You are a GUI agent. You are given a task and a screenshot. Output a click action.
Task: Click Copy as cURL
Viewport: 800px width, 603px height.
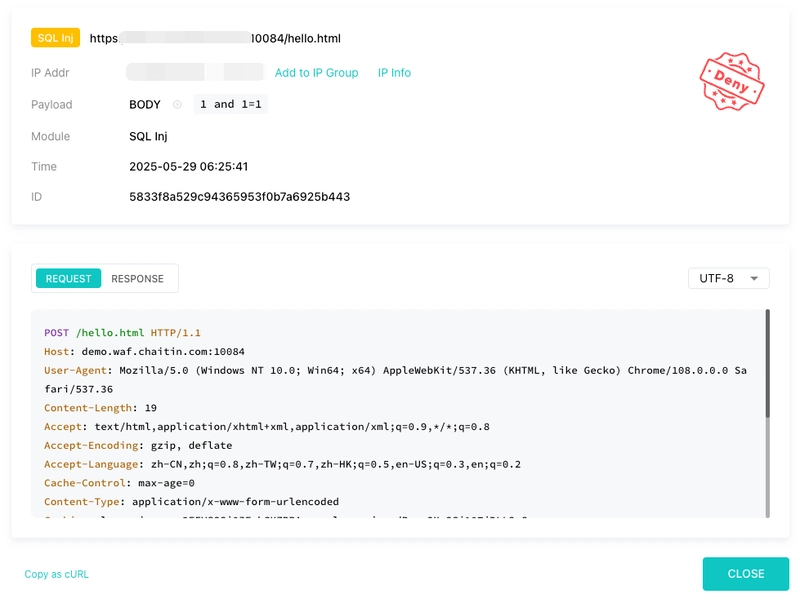[x=57, y=574]
